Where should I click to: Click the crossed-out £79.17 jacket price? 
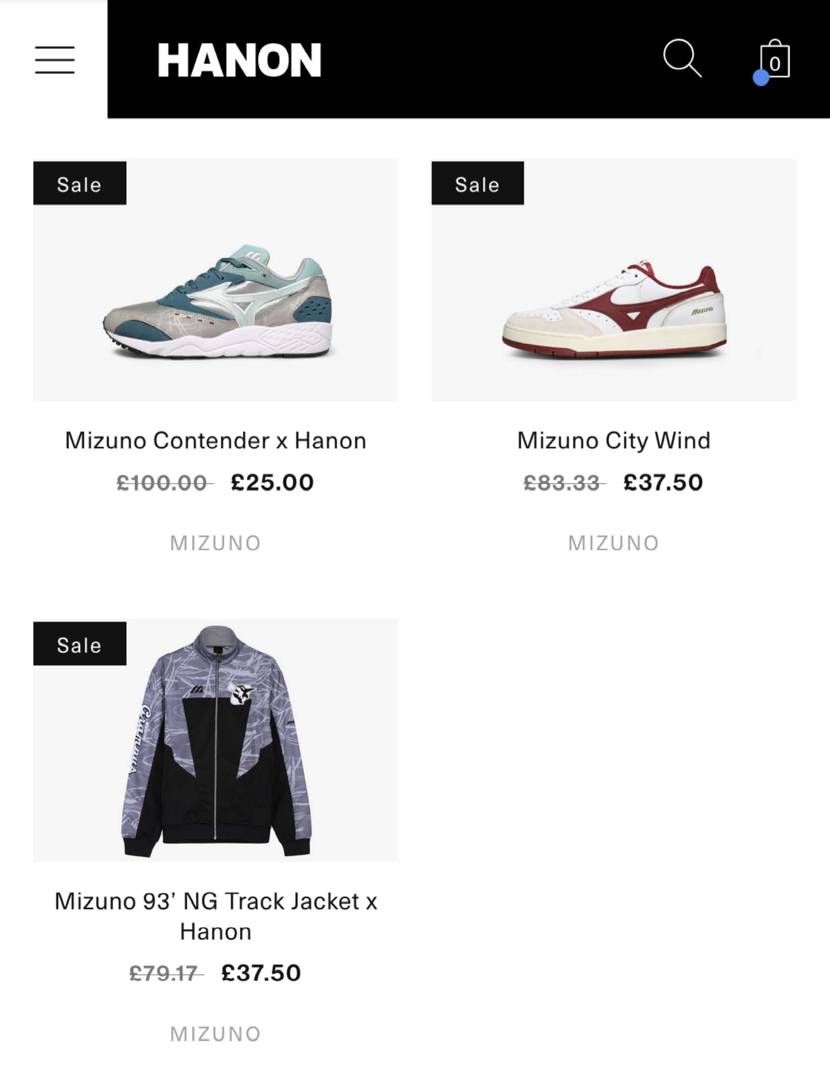click(x=165, y=974)
